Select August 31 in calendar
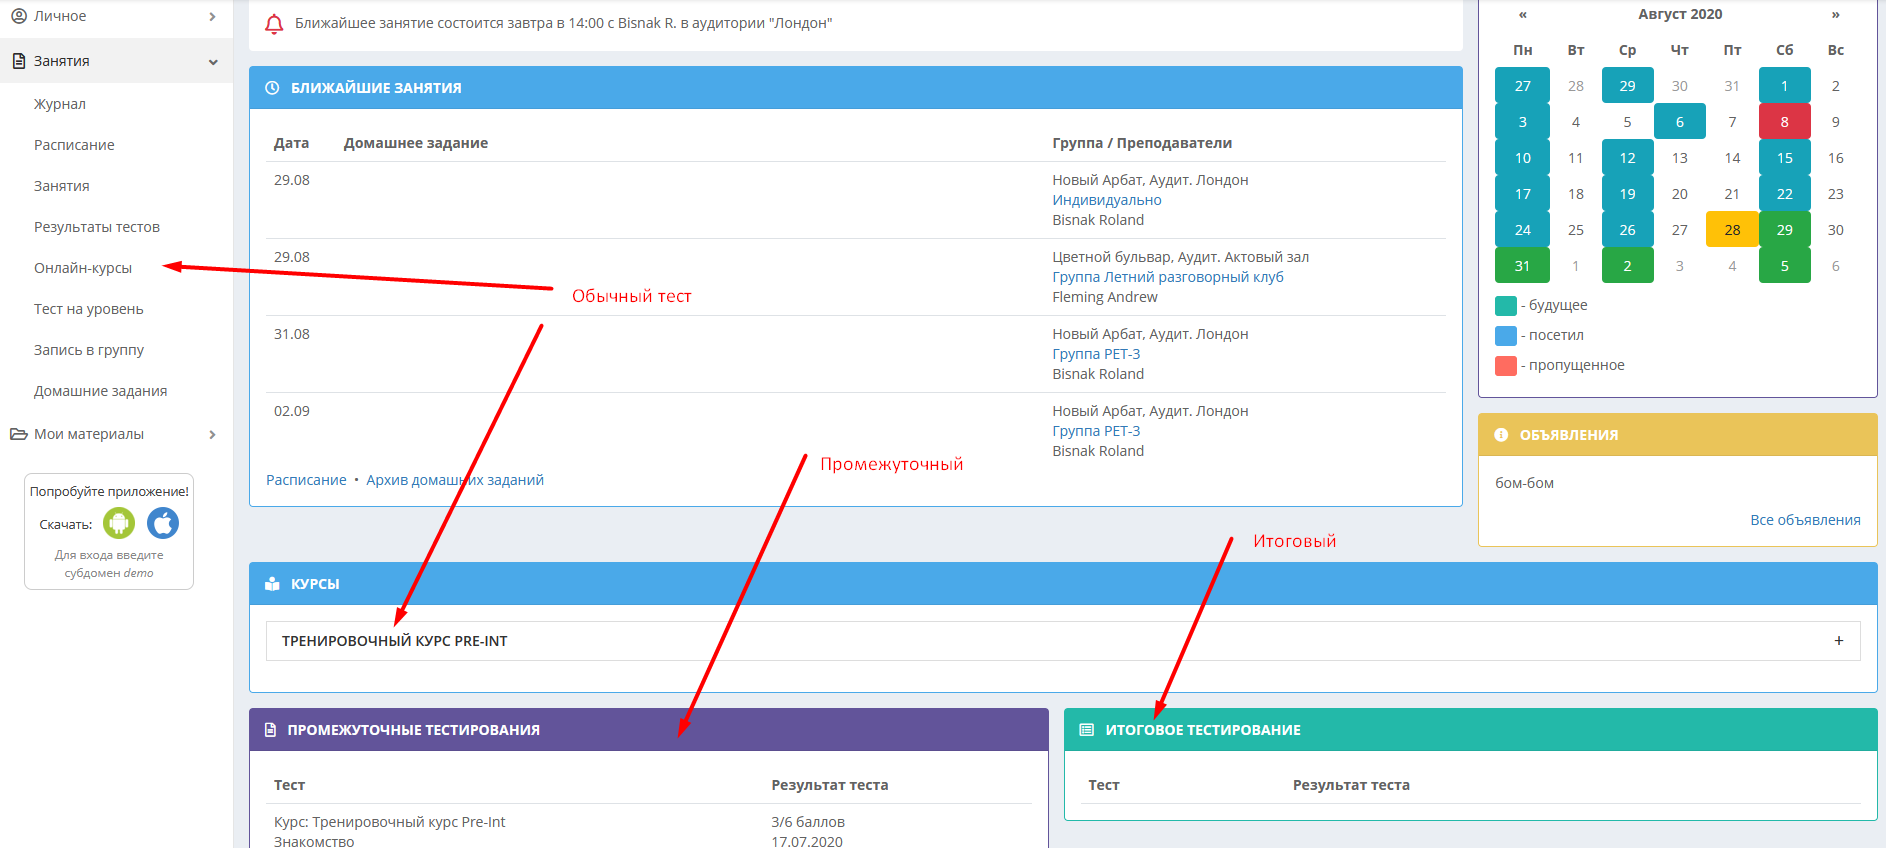This screenshot has width=1886, height=848. [x=1522, y=266]
